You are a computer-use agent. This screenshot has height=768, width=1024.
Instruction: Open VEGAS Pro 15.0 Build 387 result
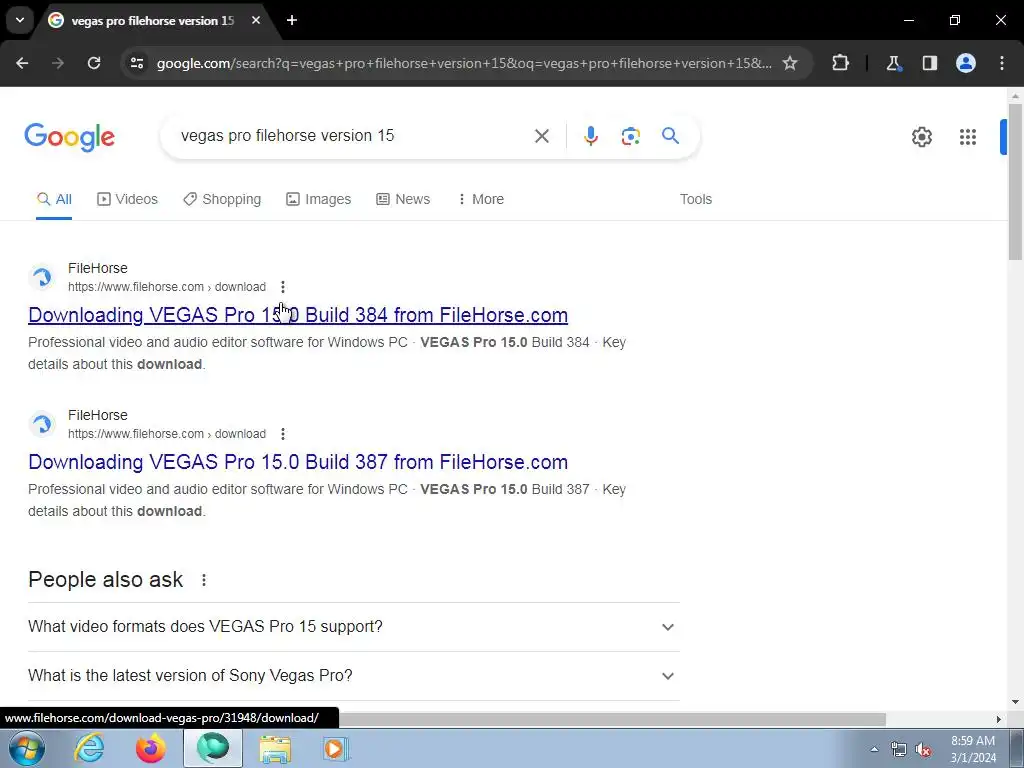pyautogui.click(x=298, y=462)
